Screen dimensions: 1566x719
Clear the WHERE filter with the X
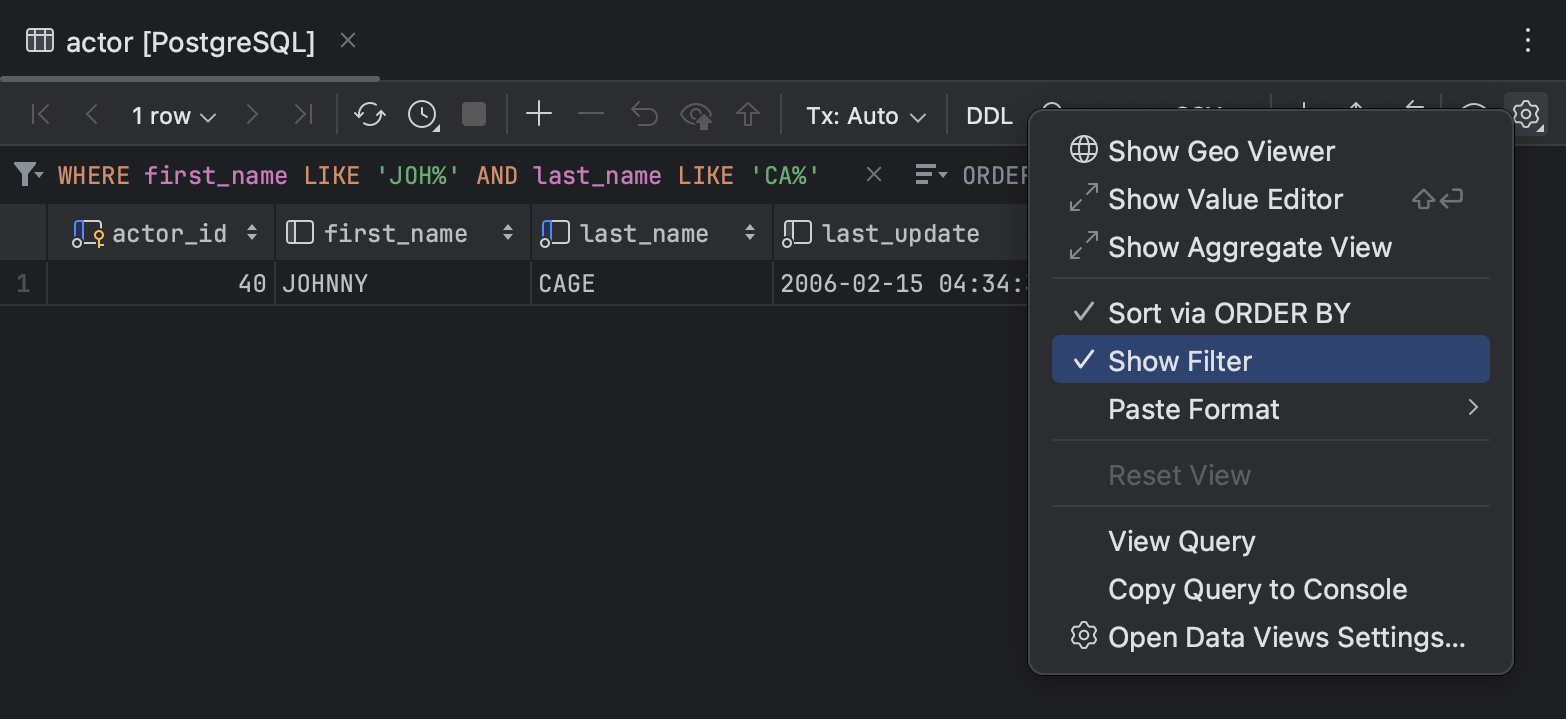[x=873, y=174]
